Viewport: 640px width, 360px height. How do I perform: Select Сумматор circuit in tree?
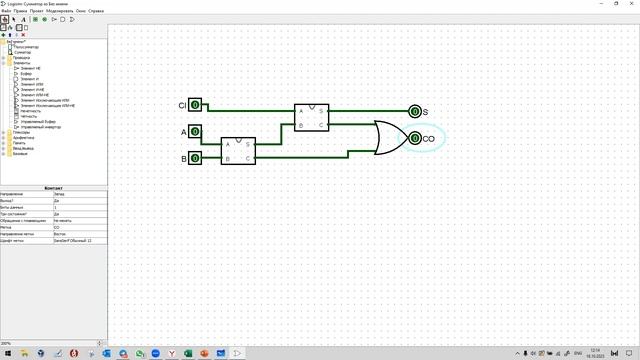22,52
